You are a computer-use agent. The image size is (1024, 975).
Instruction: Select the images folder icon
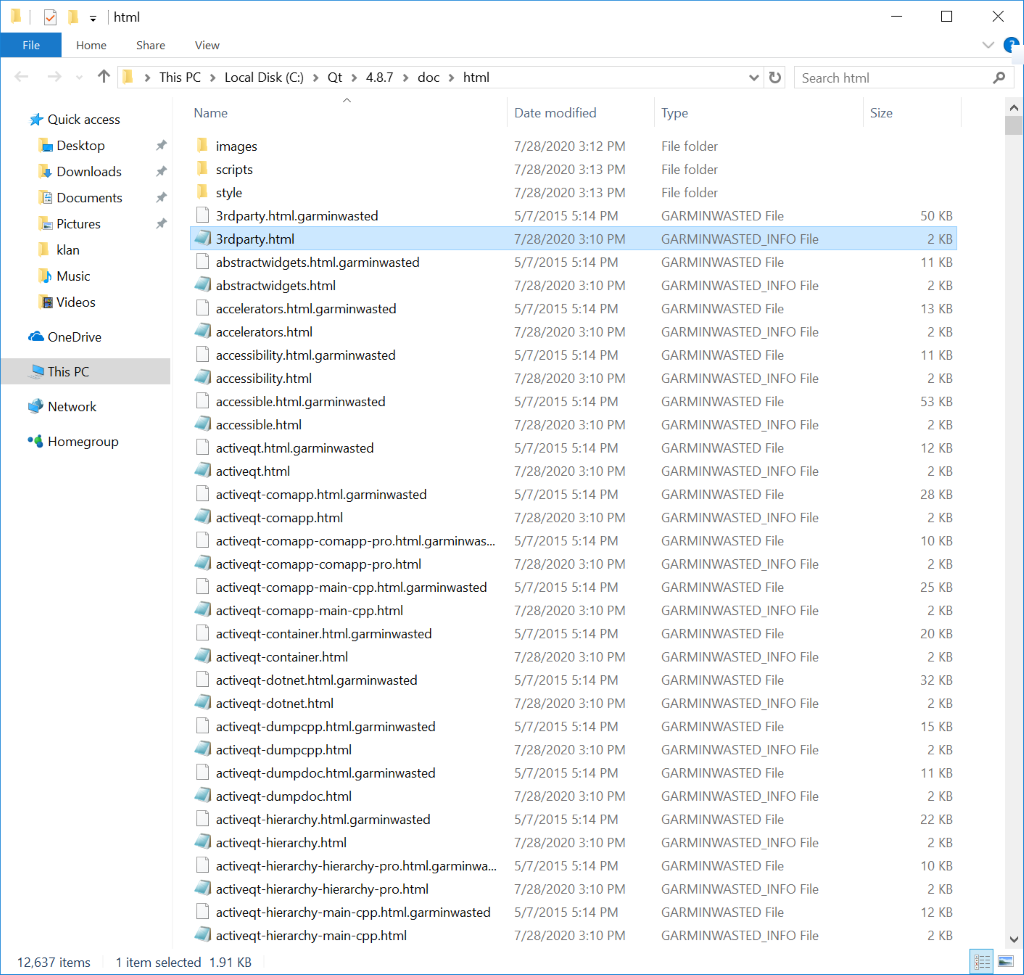tap(201, 146)
